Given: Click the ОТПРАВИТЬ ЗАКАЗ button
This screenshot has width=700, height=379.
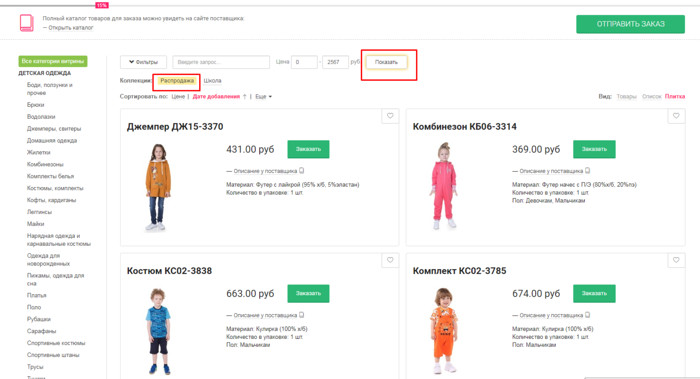Looking at the screenshot, I should click(630, 24).
